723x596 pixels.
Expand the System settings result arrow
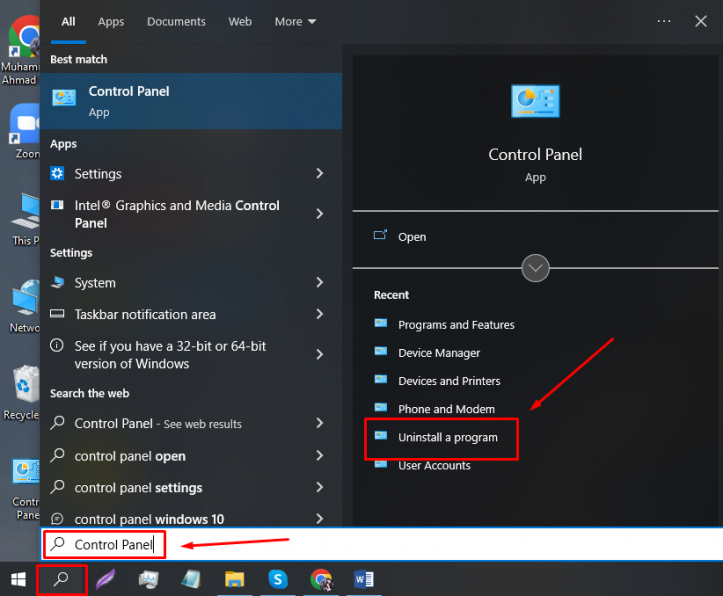click(x=320, y=283)
